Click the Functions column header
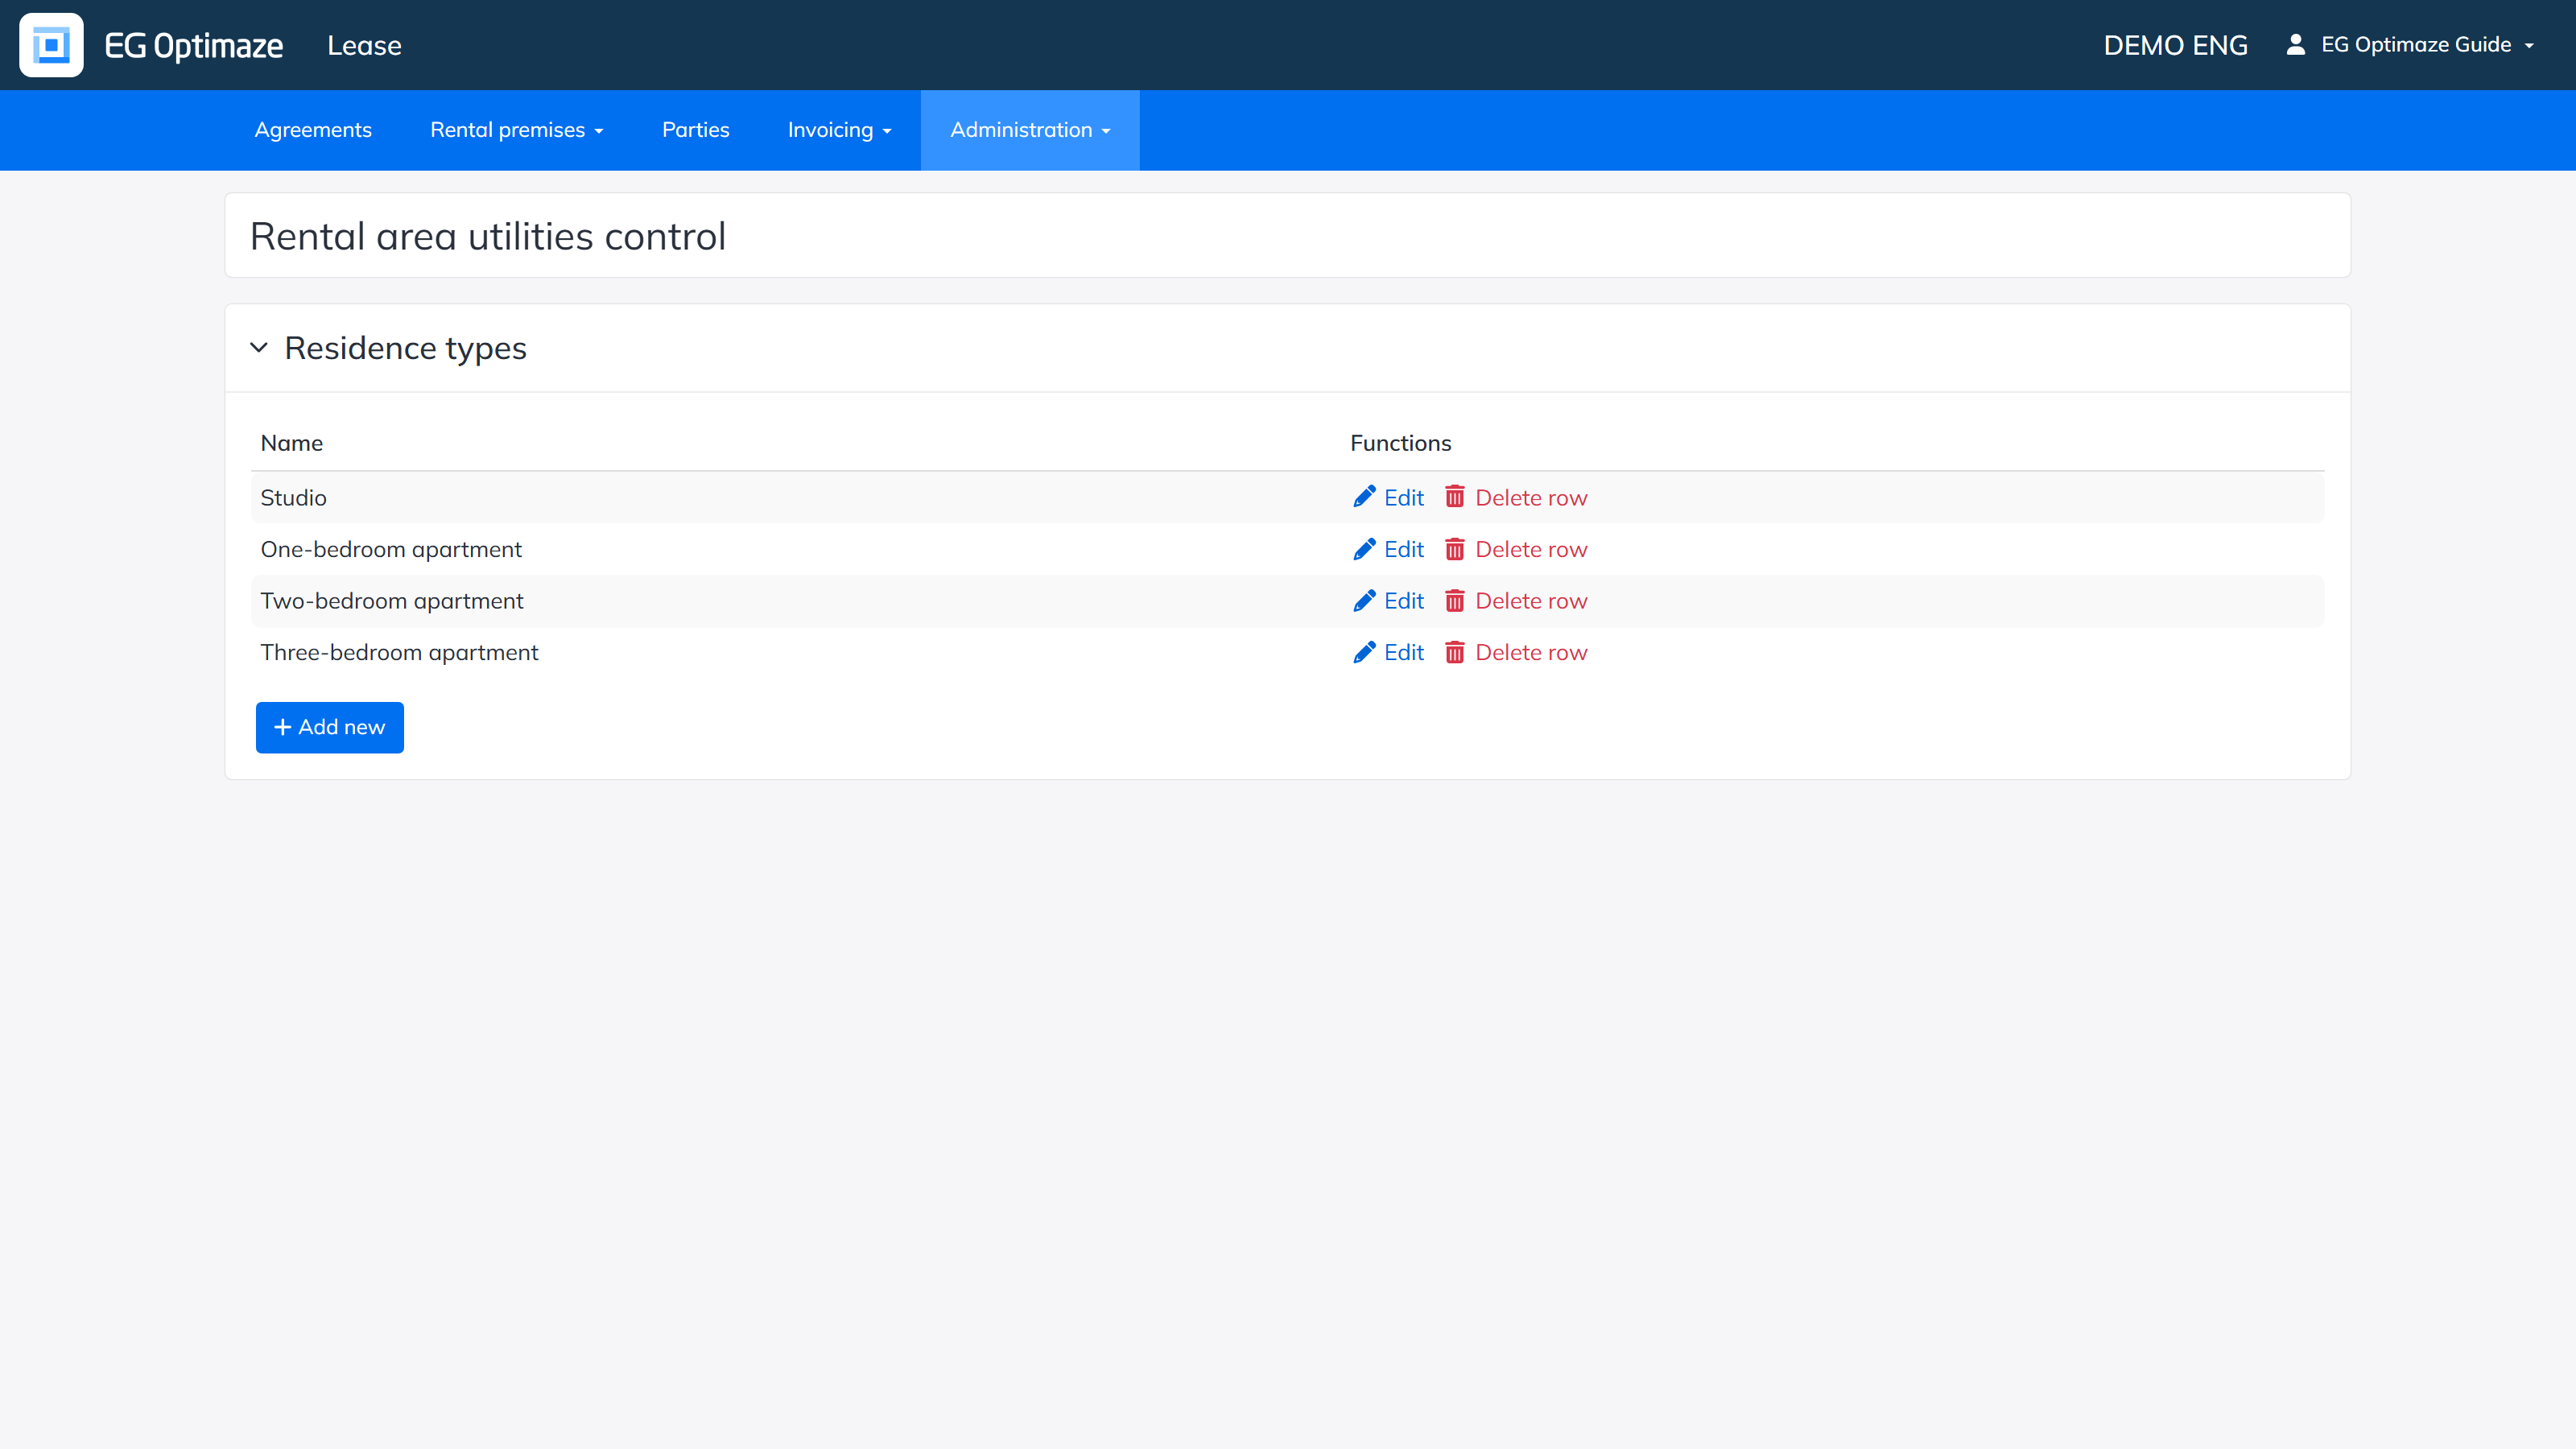2576x1449 pixels. 1400,443
